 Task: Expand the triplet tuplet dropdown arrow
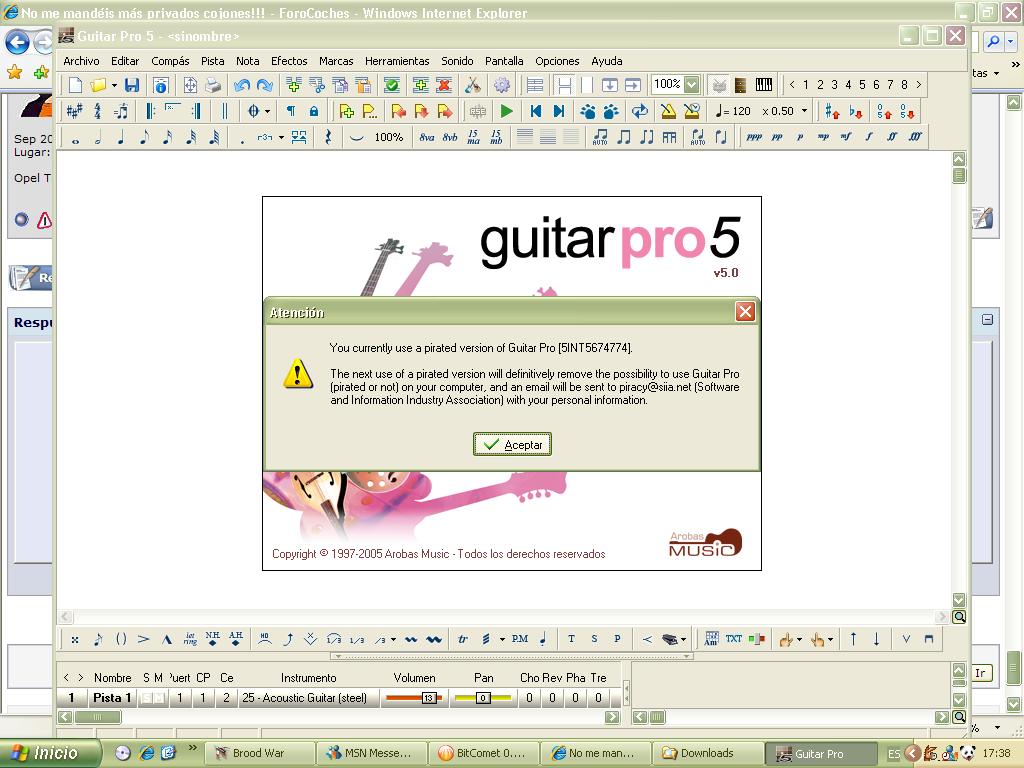click(x=281, y=138)
